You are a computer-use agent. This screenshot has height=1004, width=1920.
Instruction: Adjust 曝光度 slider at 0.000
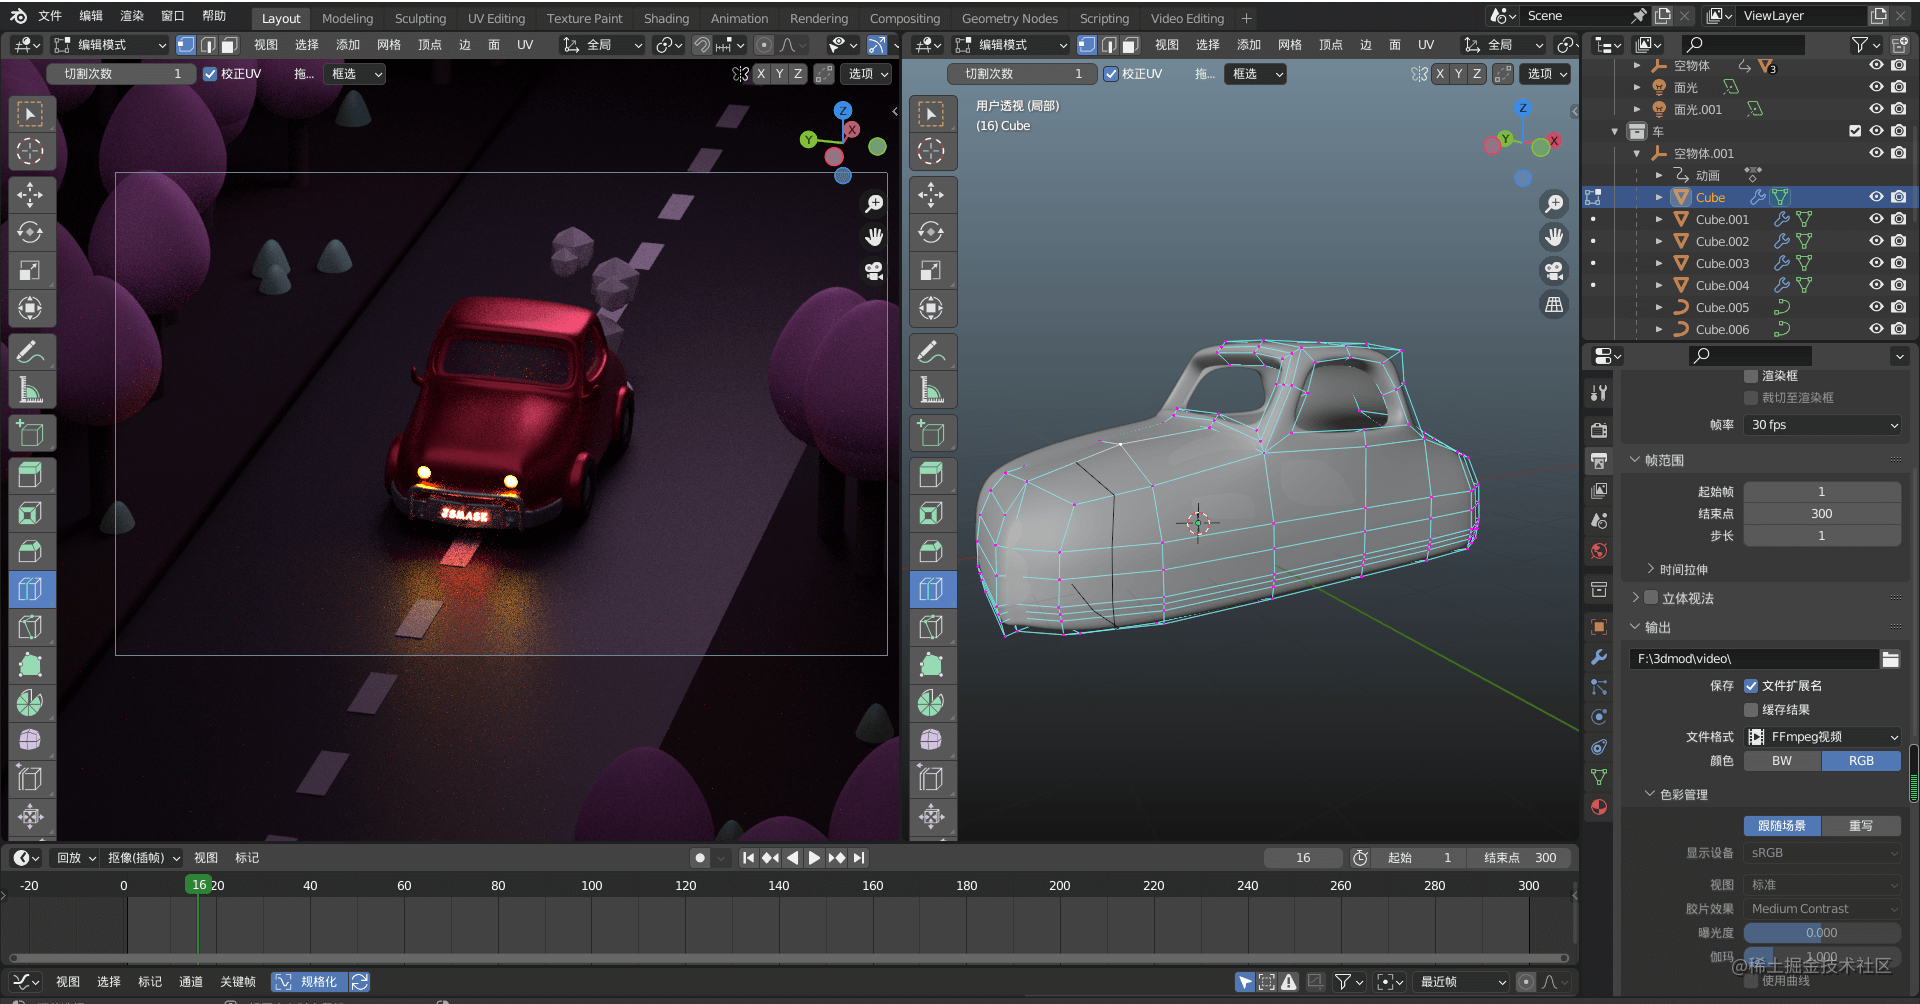pos(1823,933)
